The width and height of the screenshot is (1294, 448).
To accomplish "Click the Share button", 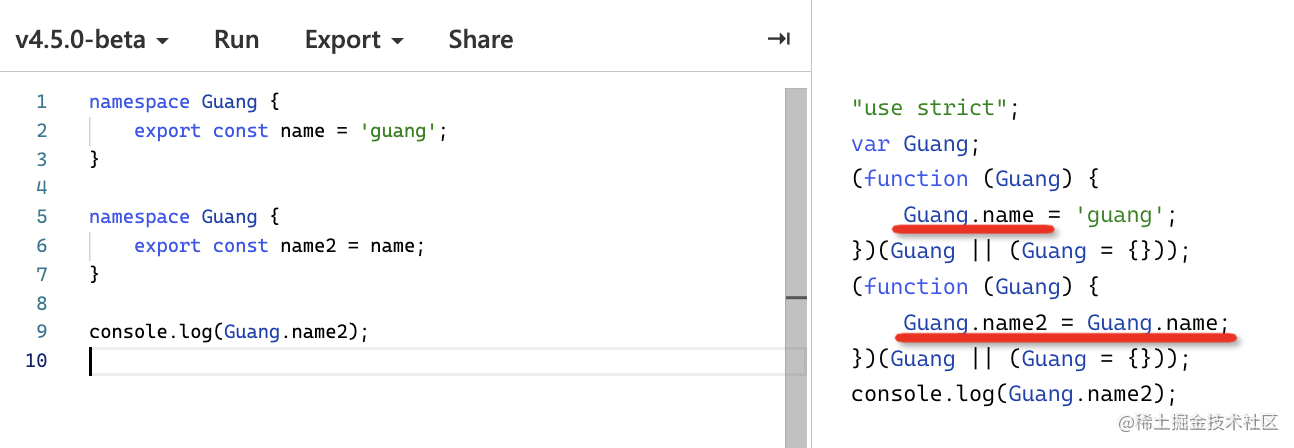I will pos(480,40).
